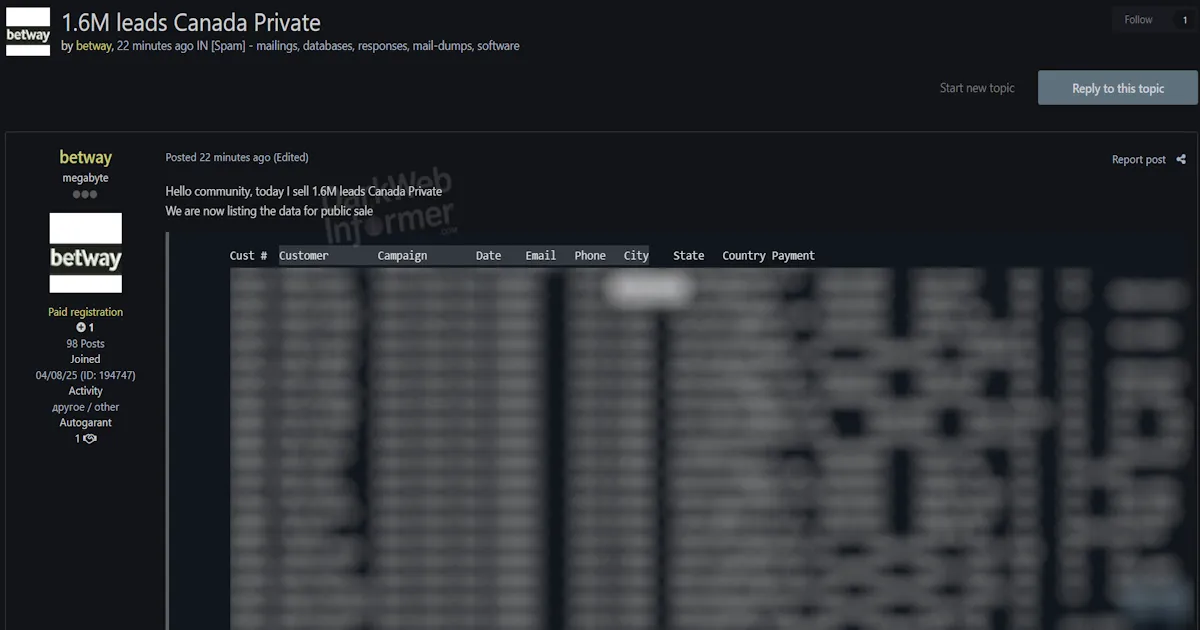
Task: Report post link in post header
Action: coord(1139,160)
